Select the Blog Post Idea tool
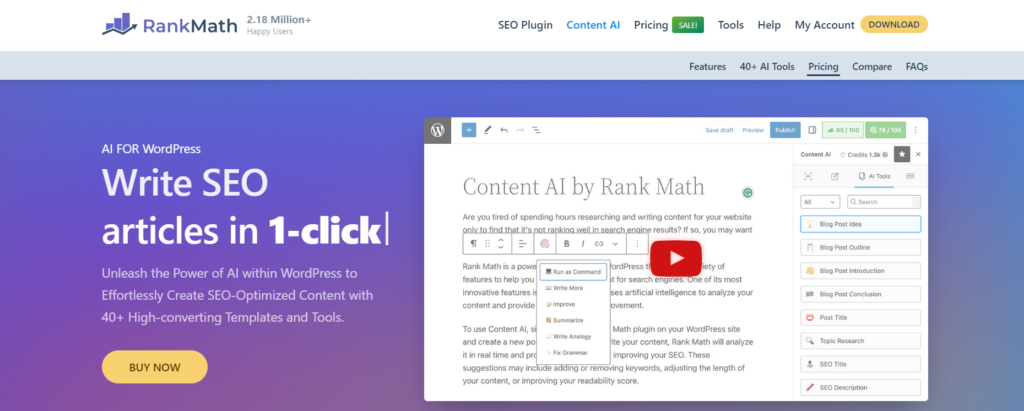The image size is (1024, 411). pyautogui.click(x=861, y=224)
